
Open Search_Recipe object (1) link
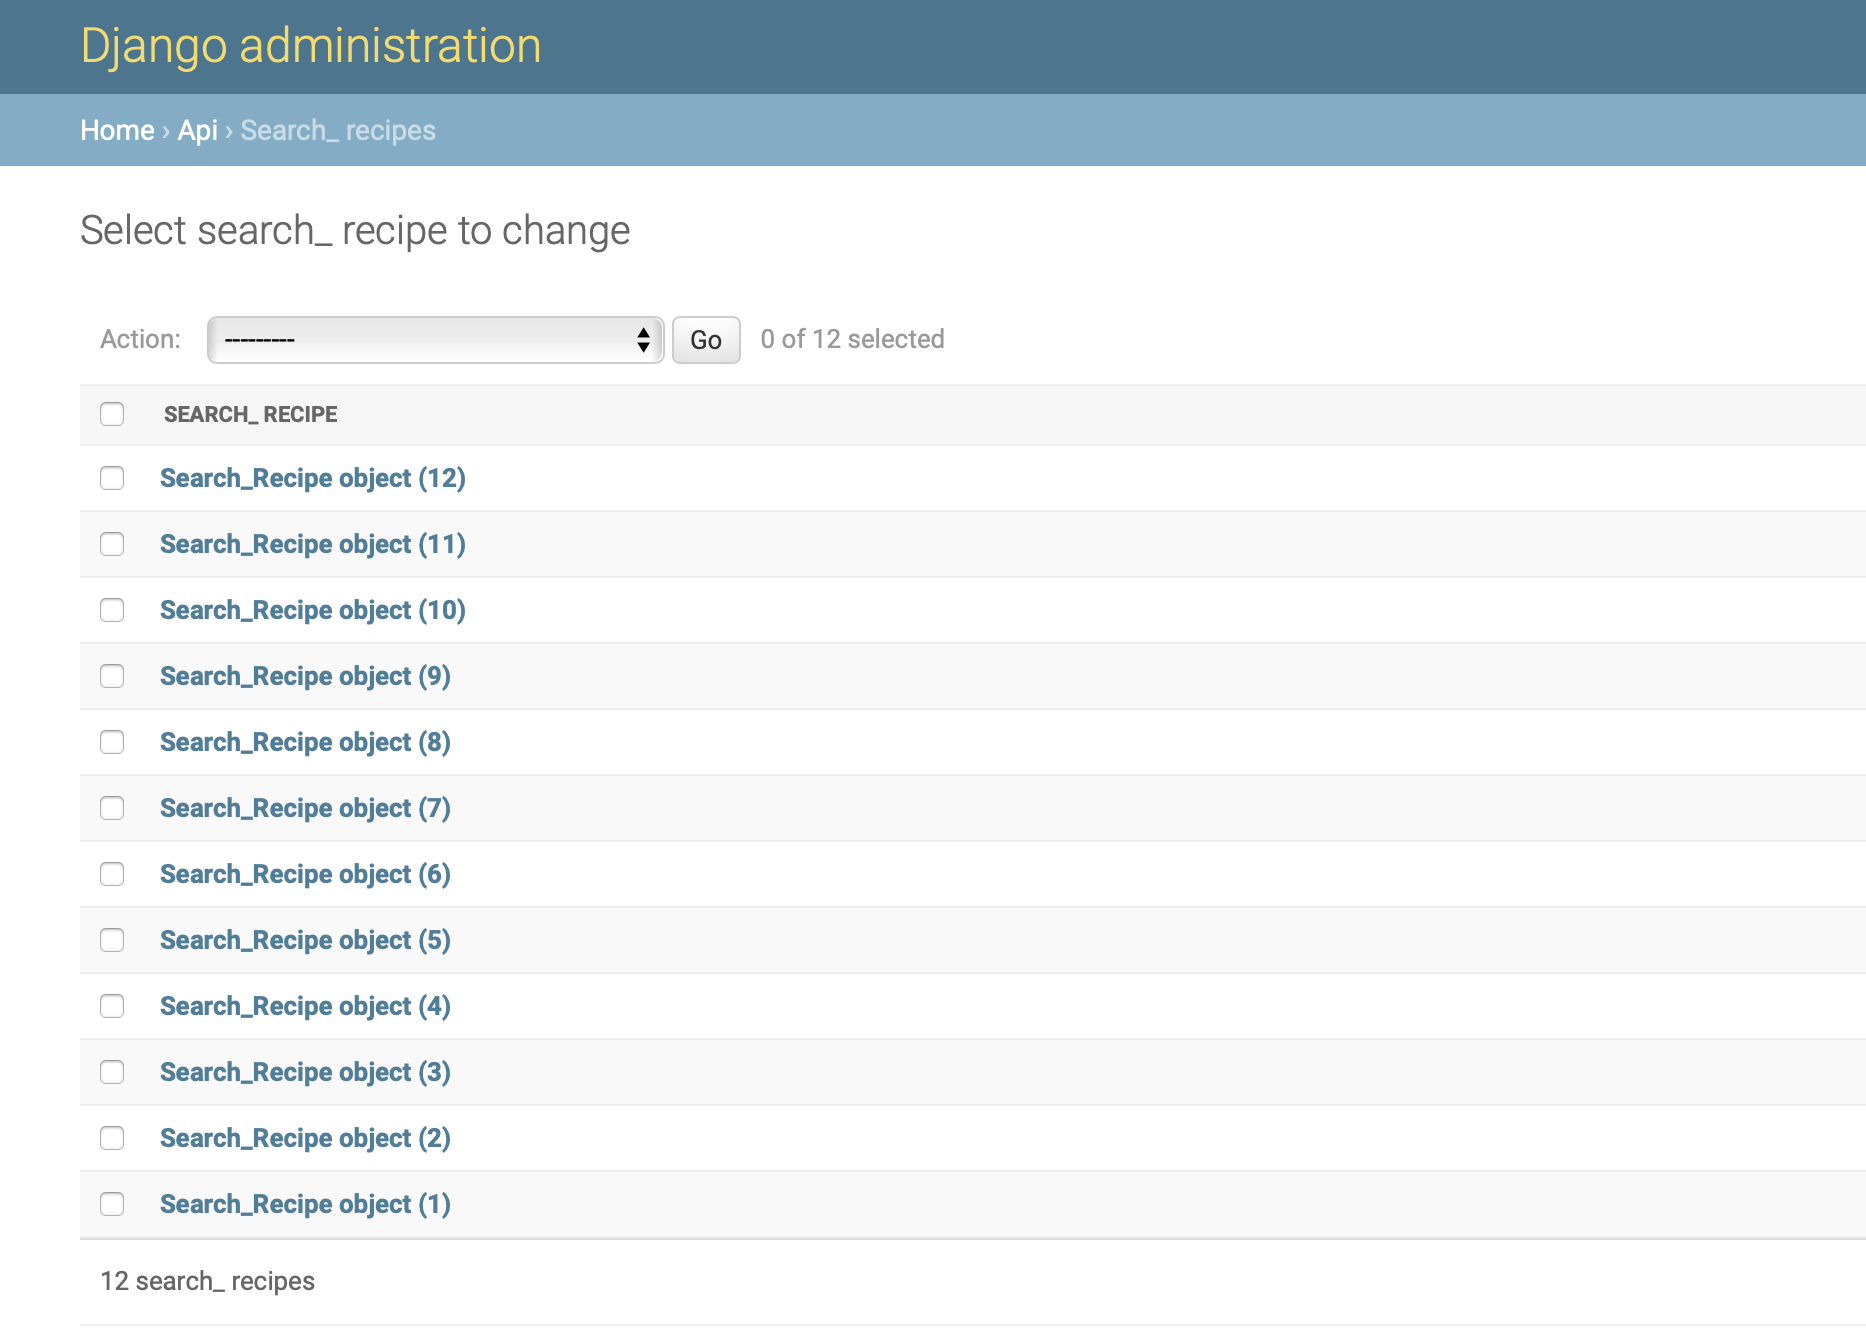pyautogui.click(x=305, y=1204)
